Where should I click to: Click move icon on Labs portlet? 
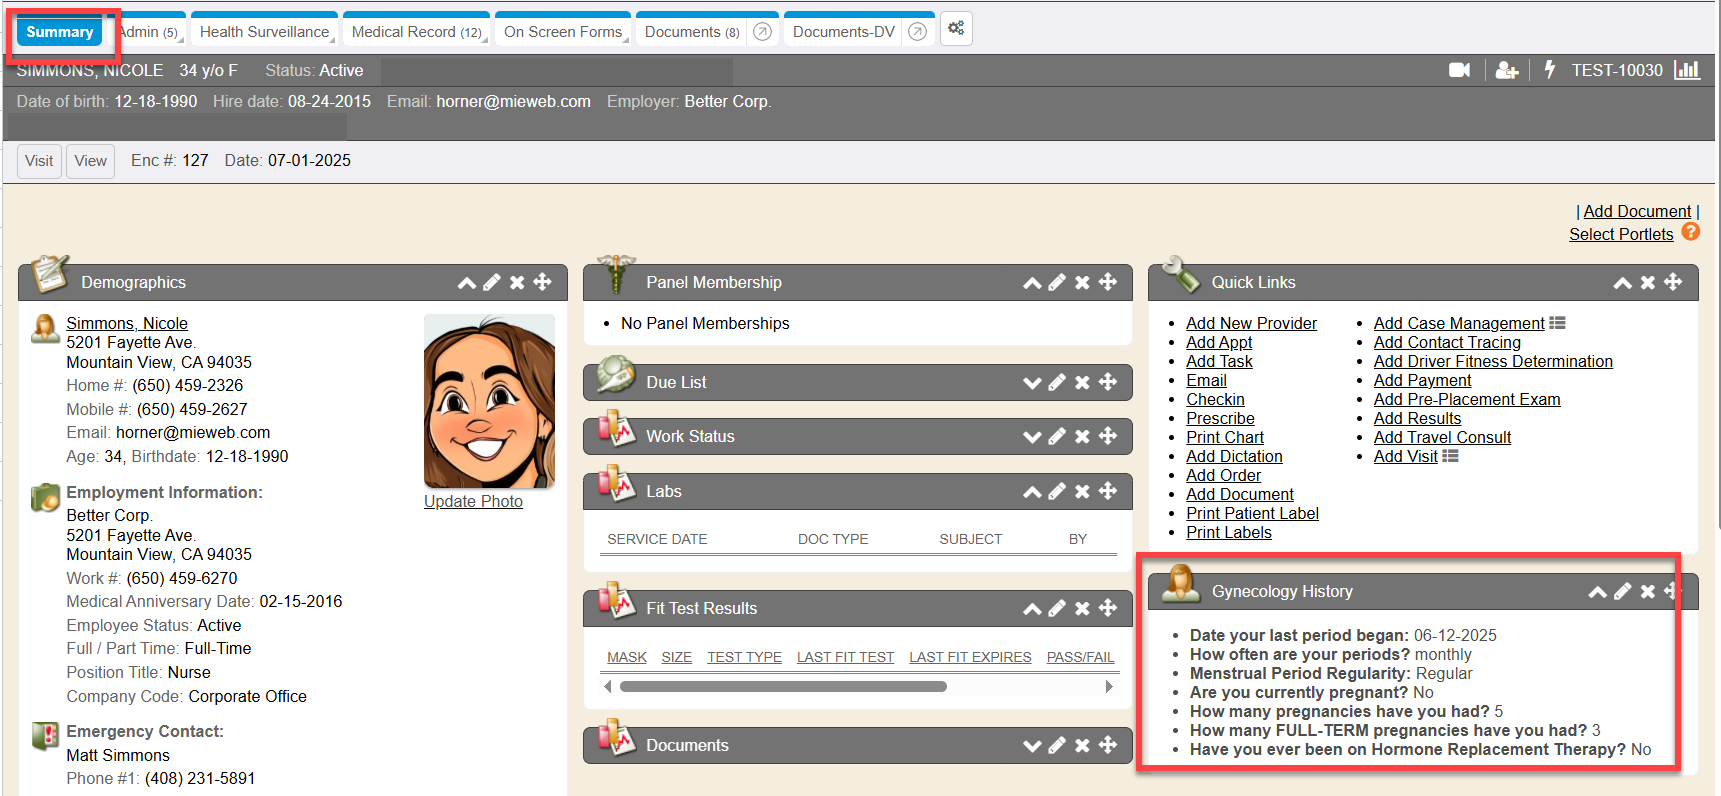click(1108, 491)
